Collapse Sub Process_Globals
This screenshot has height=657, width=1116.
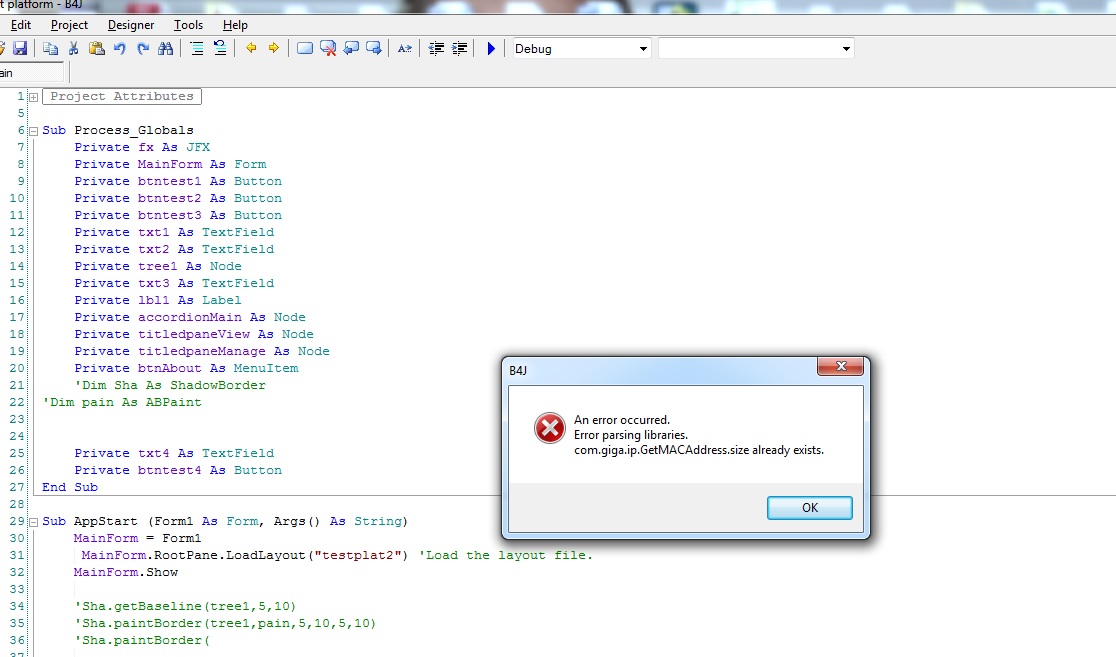[x=33, y=131]
